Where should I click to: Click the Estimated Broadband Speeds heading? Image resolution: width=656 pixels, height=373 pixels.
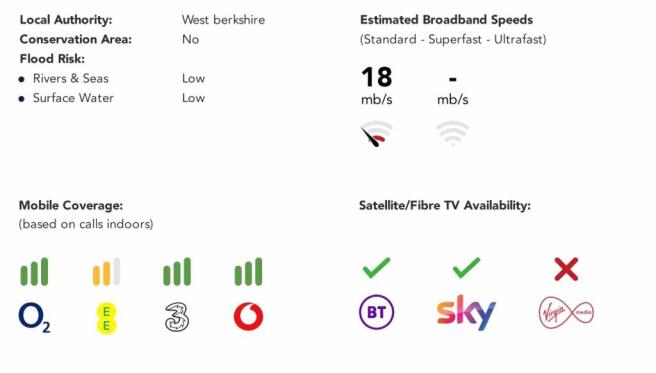446,20
